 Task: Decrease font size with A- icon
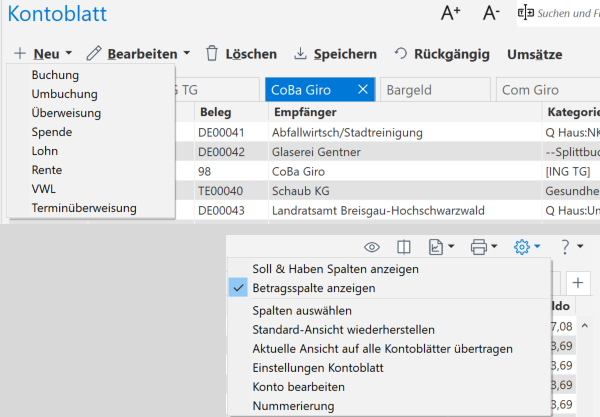pyautogui.click(x=491, y=13)
